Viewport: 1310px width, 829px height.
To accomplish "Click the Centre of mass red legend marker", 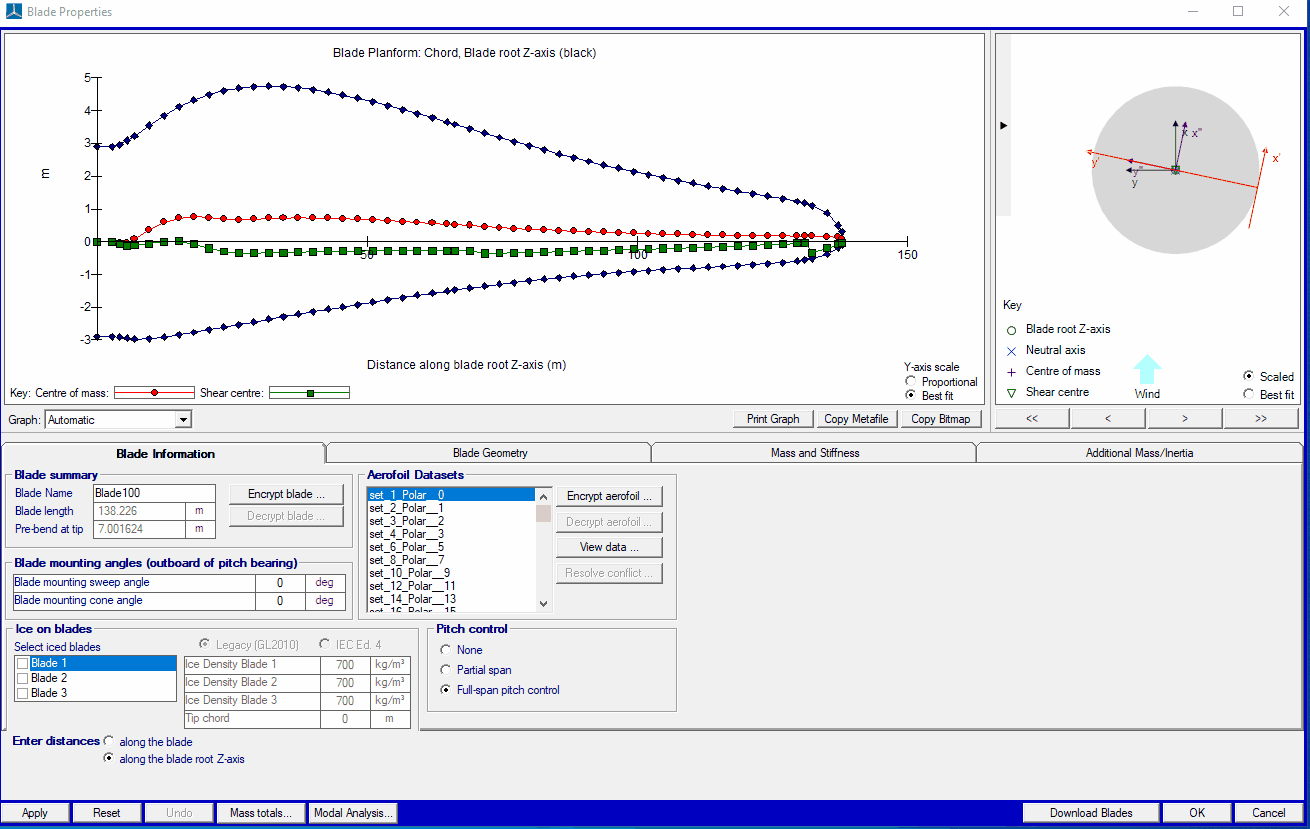I will pyautogui.click(x=153, y=393).
